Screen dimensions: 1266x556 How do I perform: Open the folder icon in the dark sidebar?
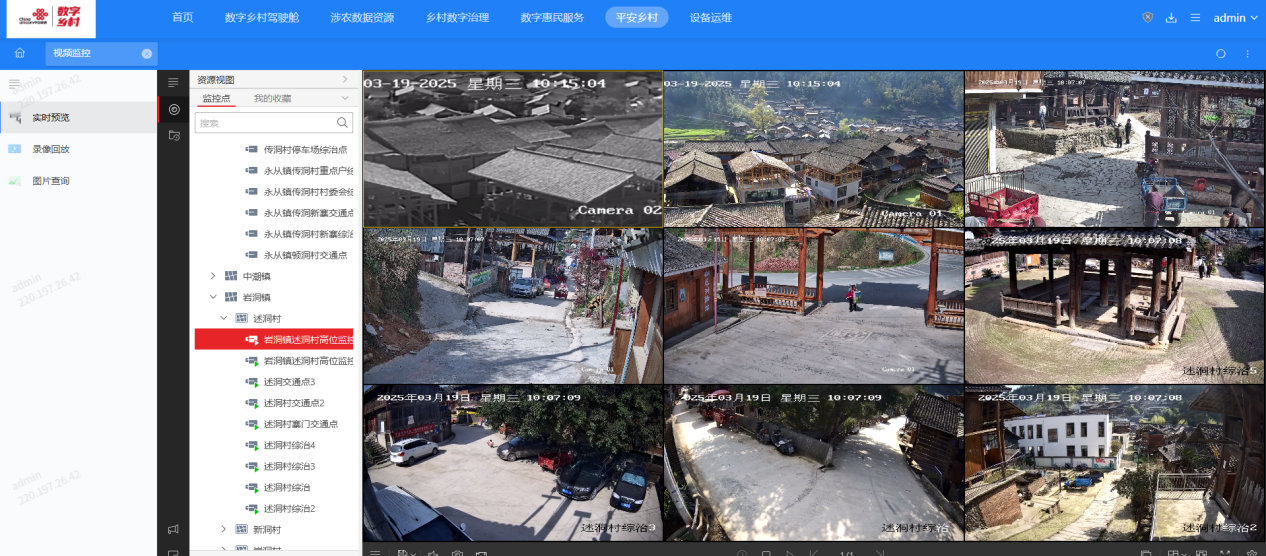[x=174, y=134]
